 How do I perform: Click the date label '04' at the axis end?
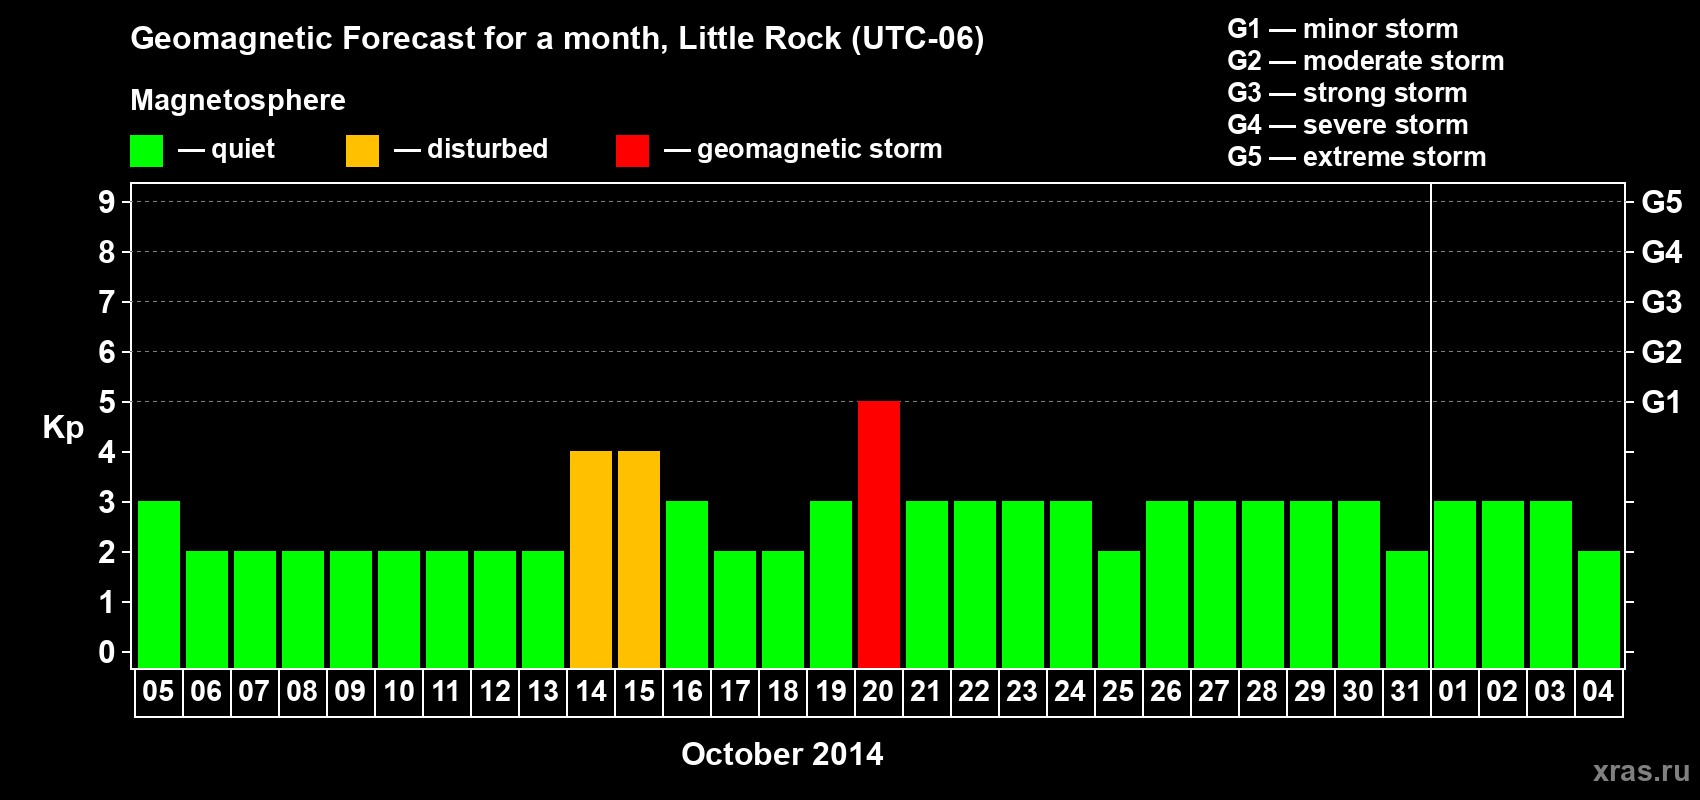tap(1598, 691)
